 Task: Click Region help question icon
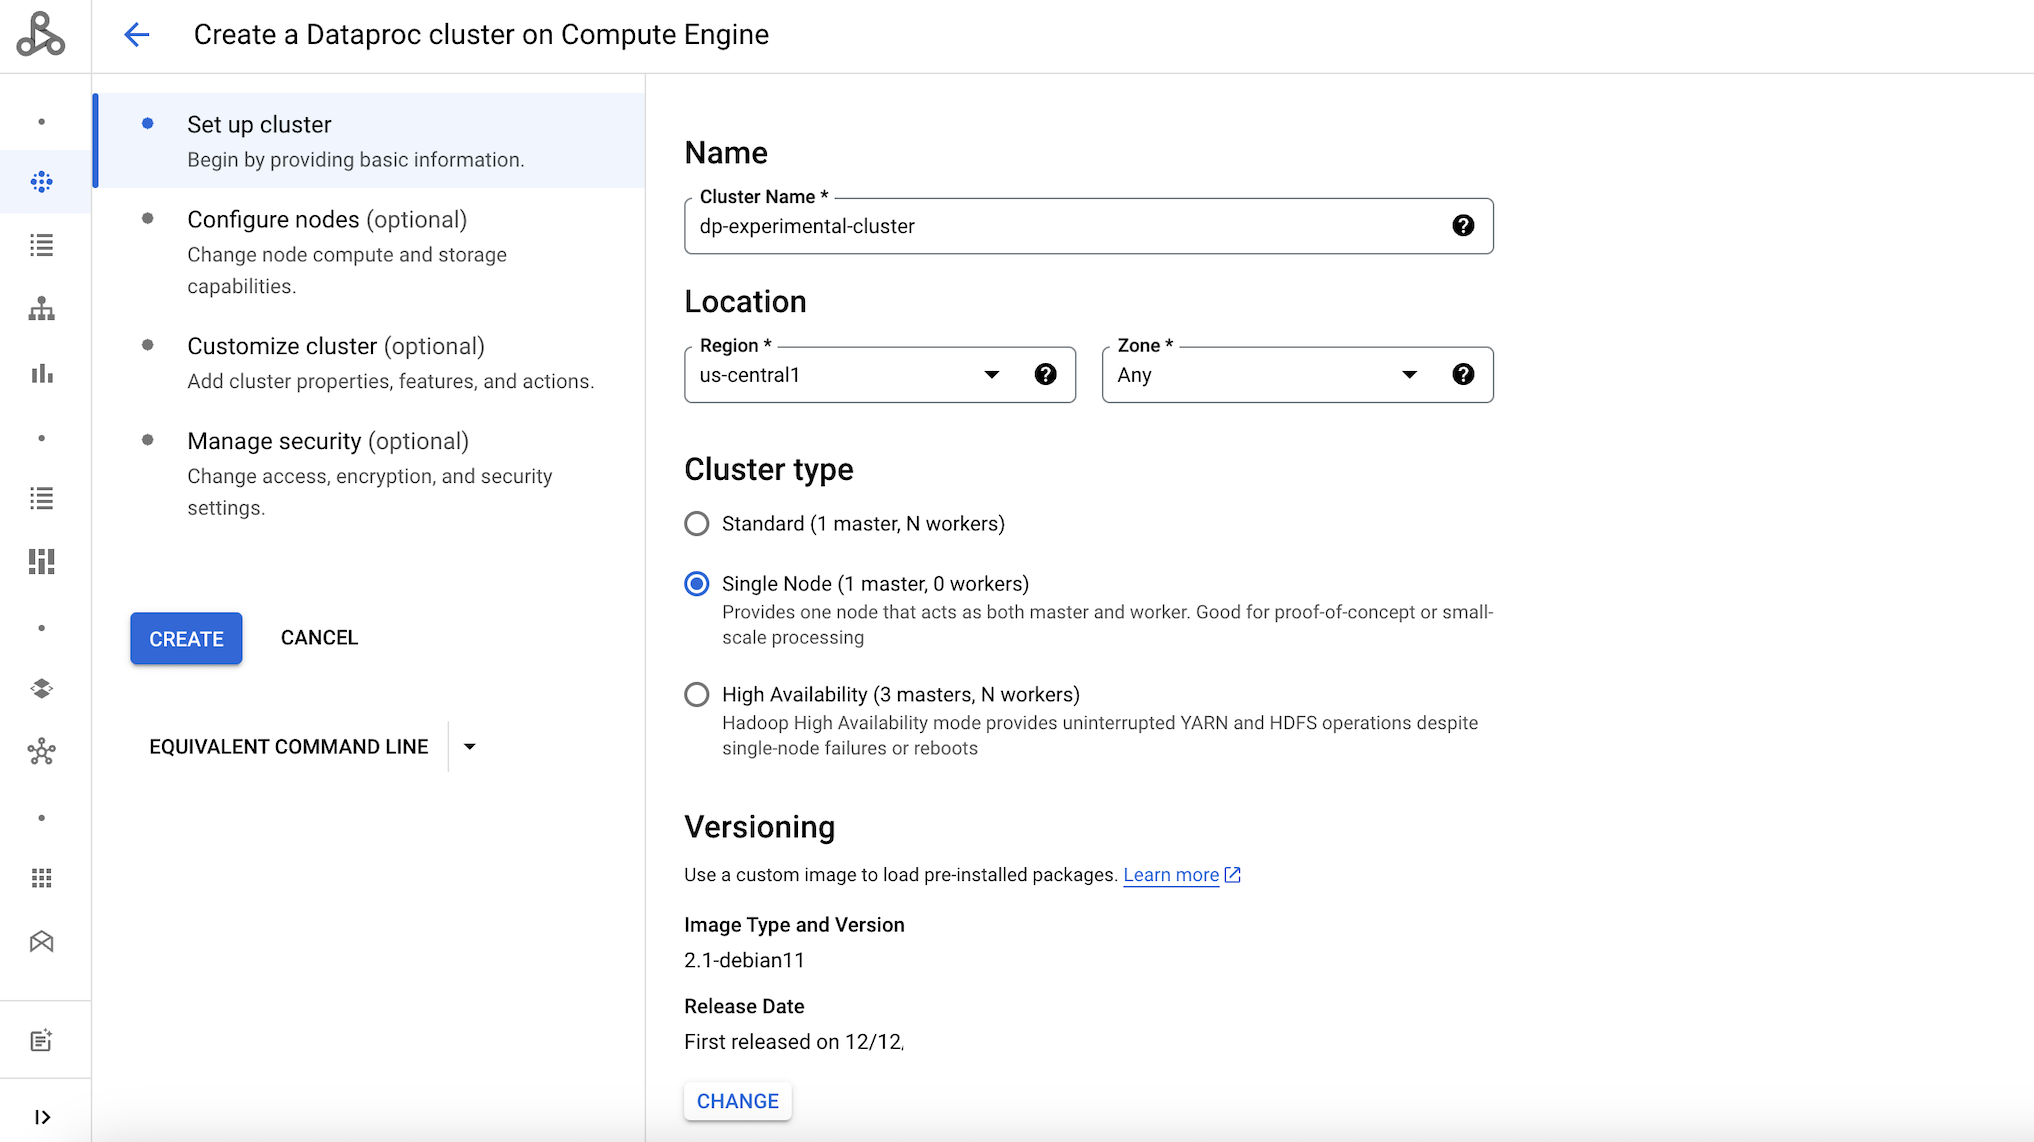point(1045,375)
